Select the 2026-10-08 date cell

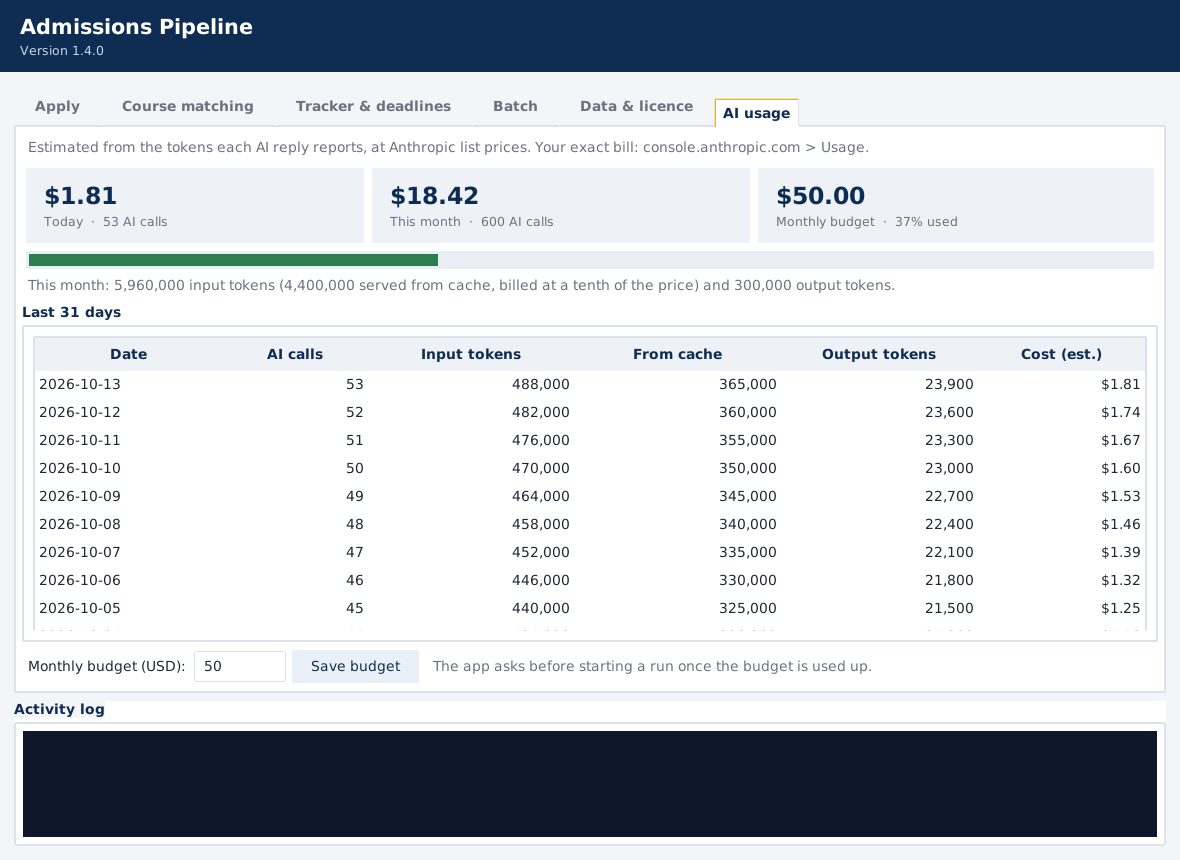point(80,524)
